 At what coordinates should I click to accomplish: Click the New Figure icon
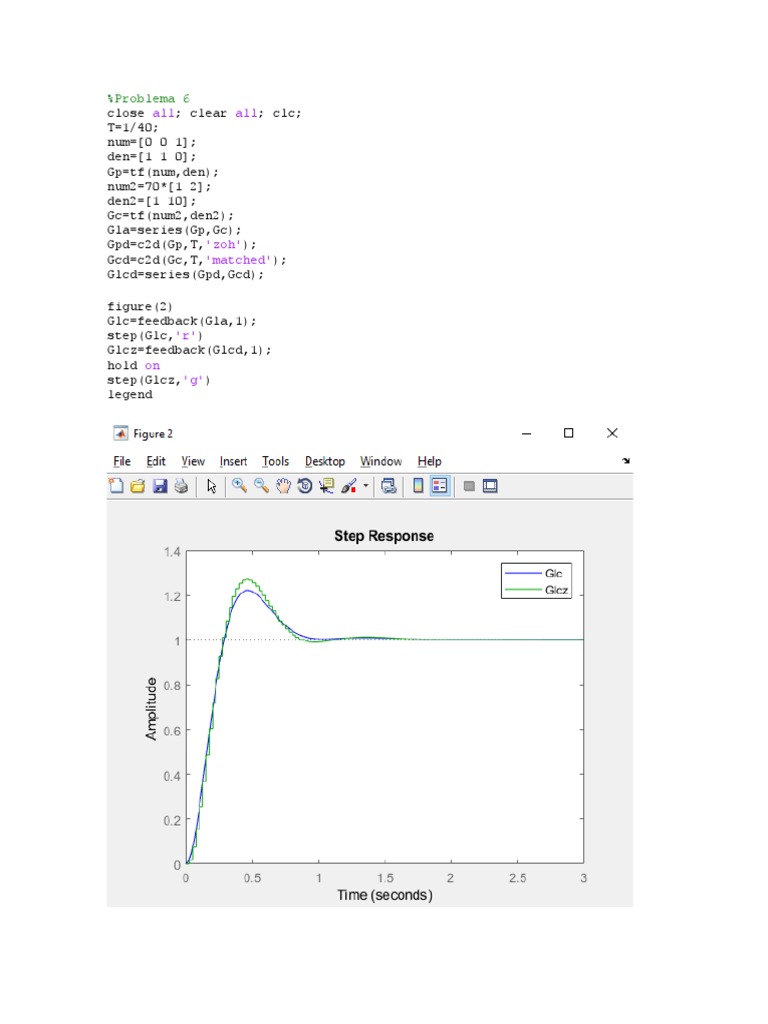(x=116, y=486)
